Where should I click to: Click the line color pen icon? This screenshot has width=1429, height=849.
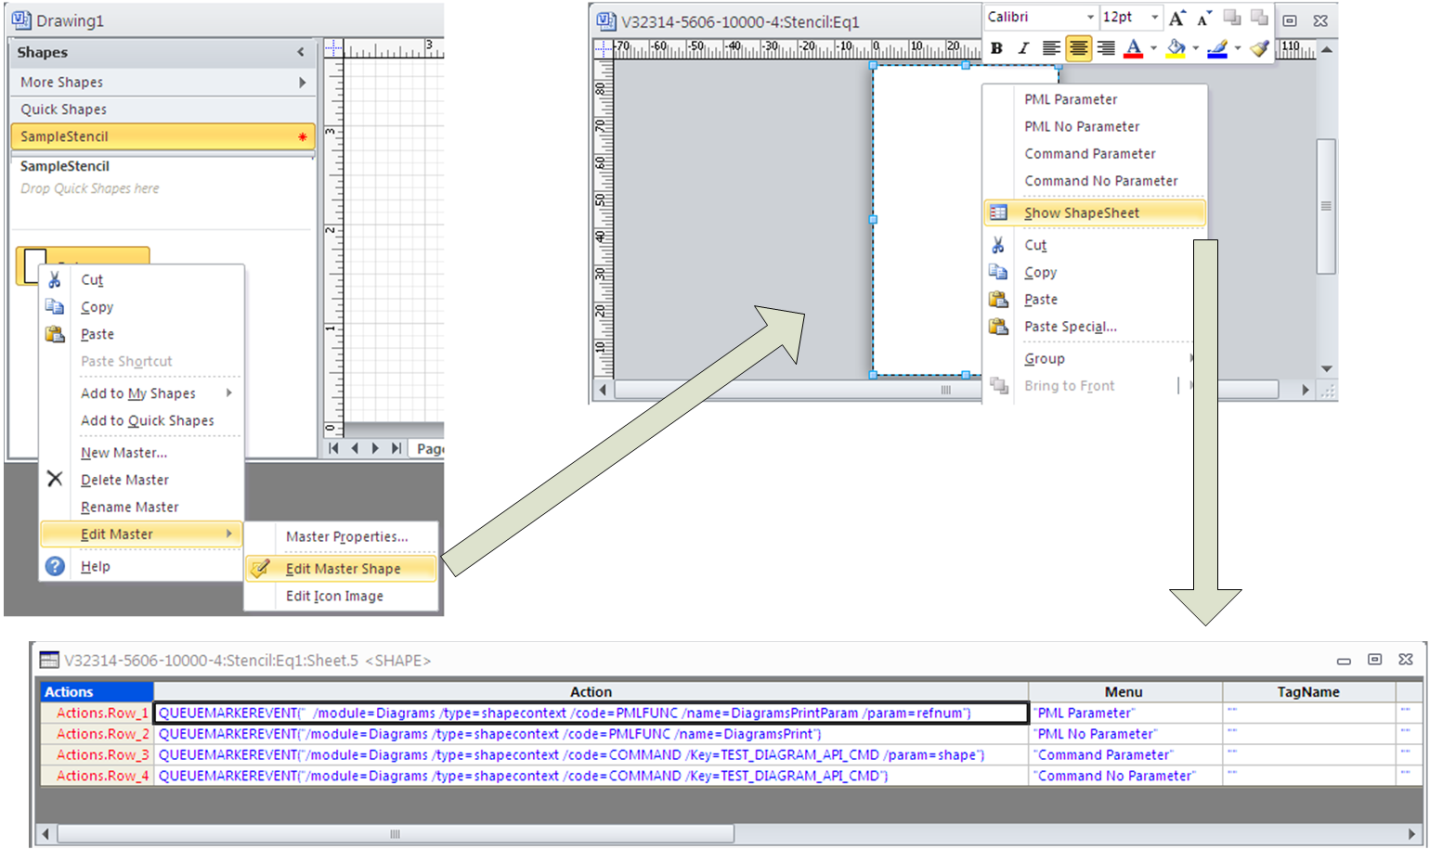coord(1217,48)
